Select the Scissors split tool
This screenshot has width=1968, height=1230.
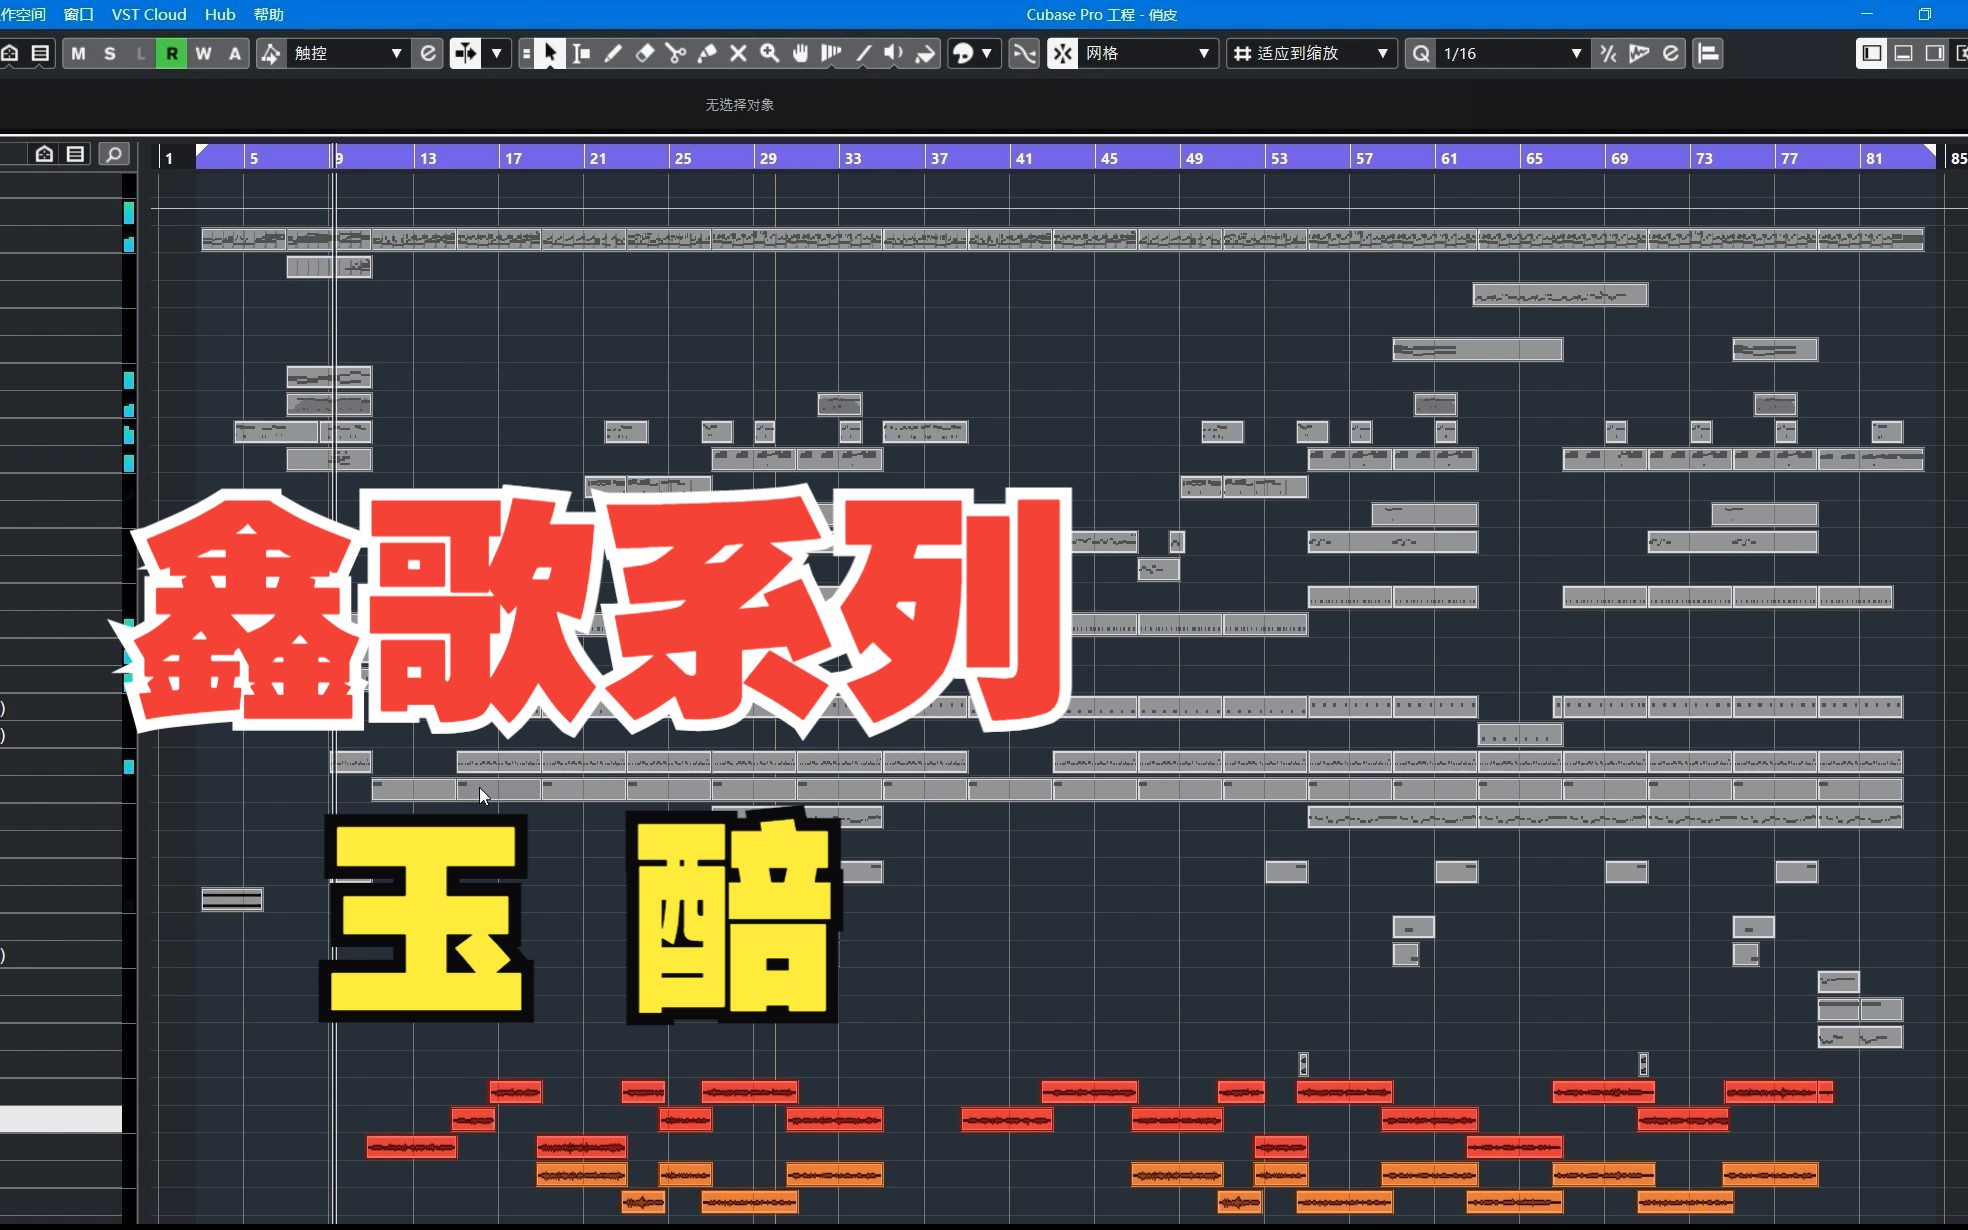[676, 53]
